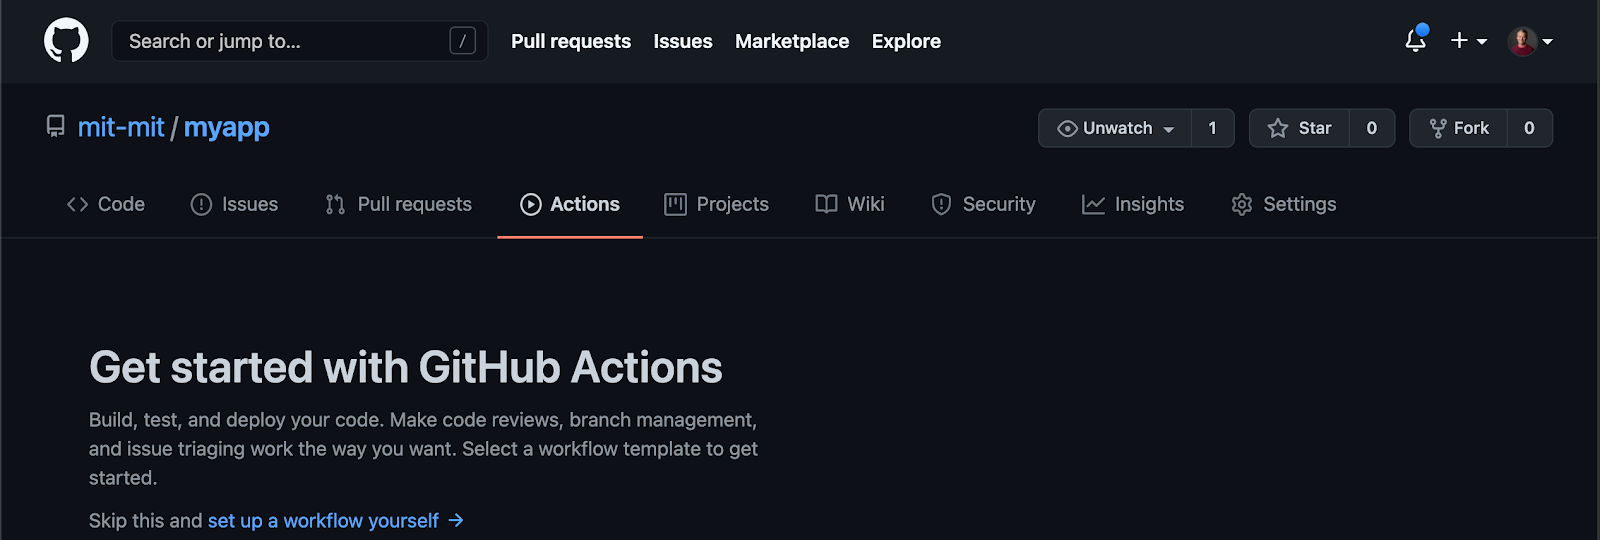Open repository Settings tab

point(1284,204)
